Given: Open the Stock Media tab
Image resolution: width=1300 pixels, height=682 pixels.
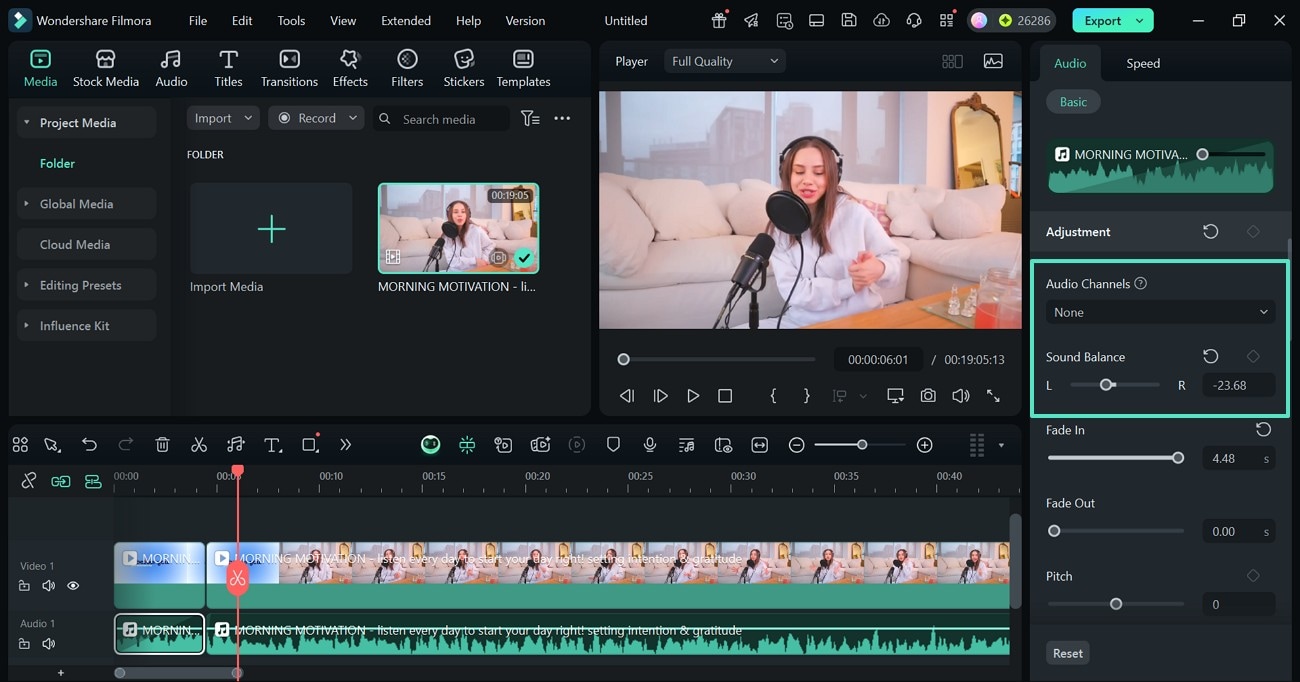Looking at the screenshot, I should click(x=105, y=68).
